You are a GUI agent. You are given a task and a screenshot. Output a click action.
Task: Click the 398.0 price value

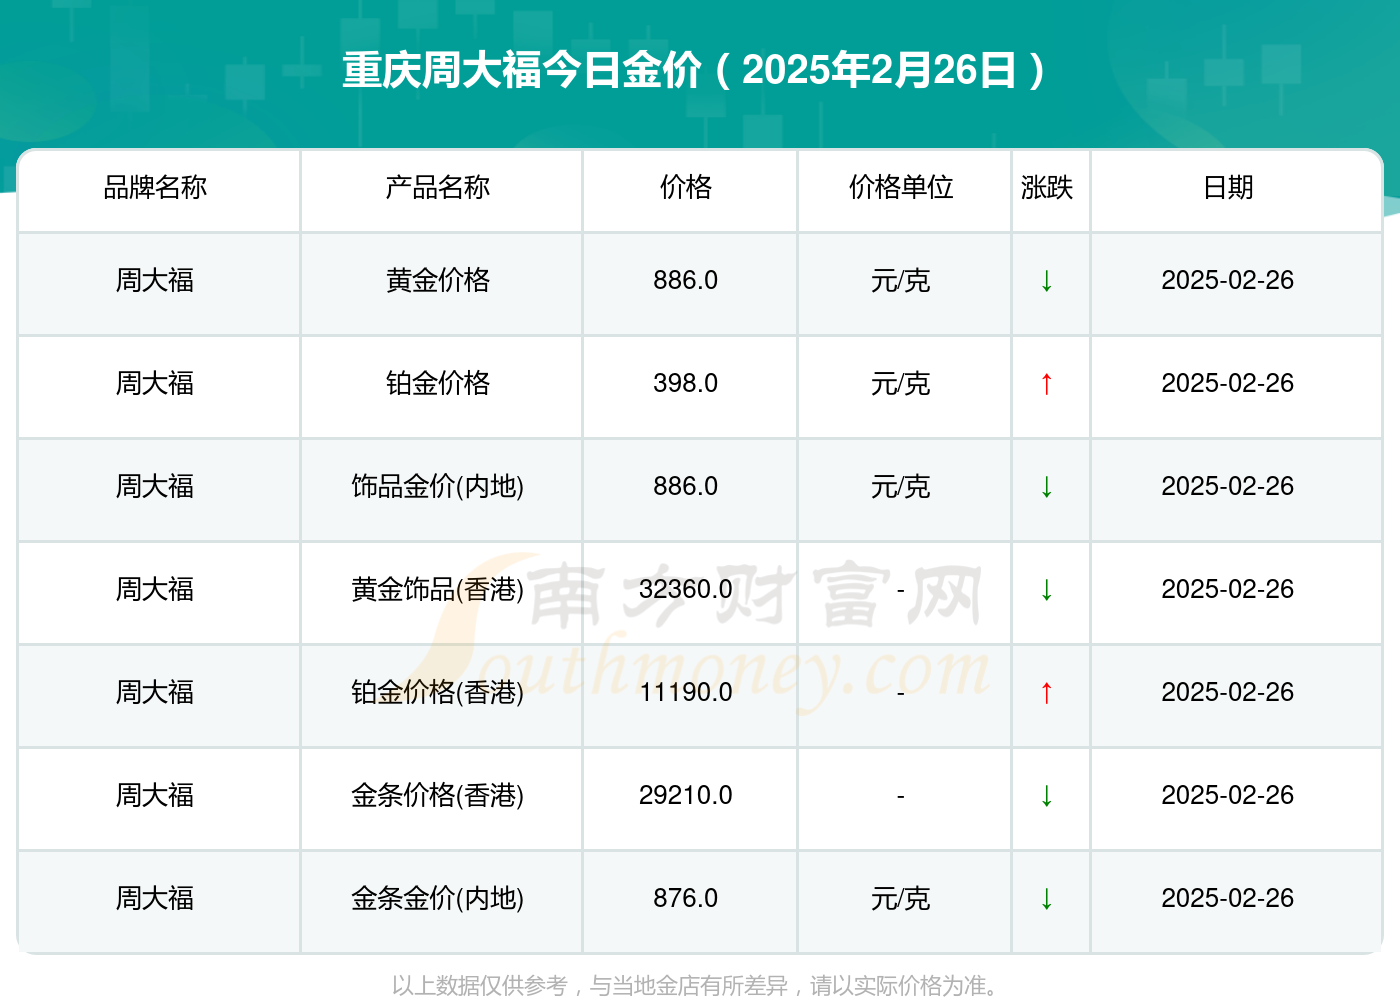pos(686,384)
